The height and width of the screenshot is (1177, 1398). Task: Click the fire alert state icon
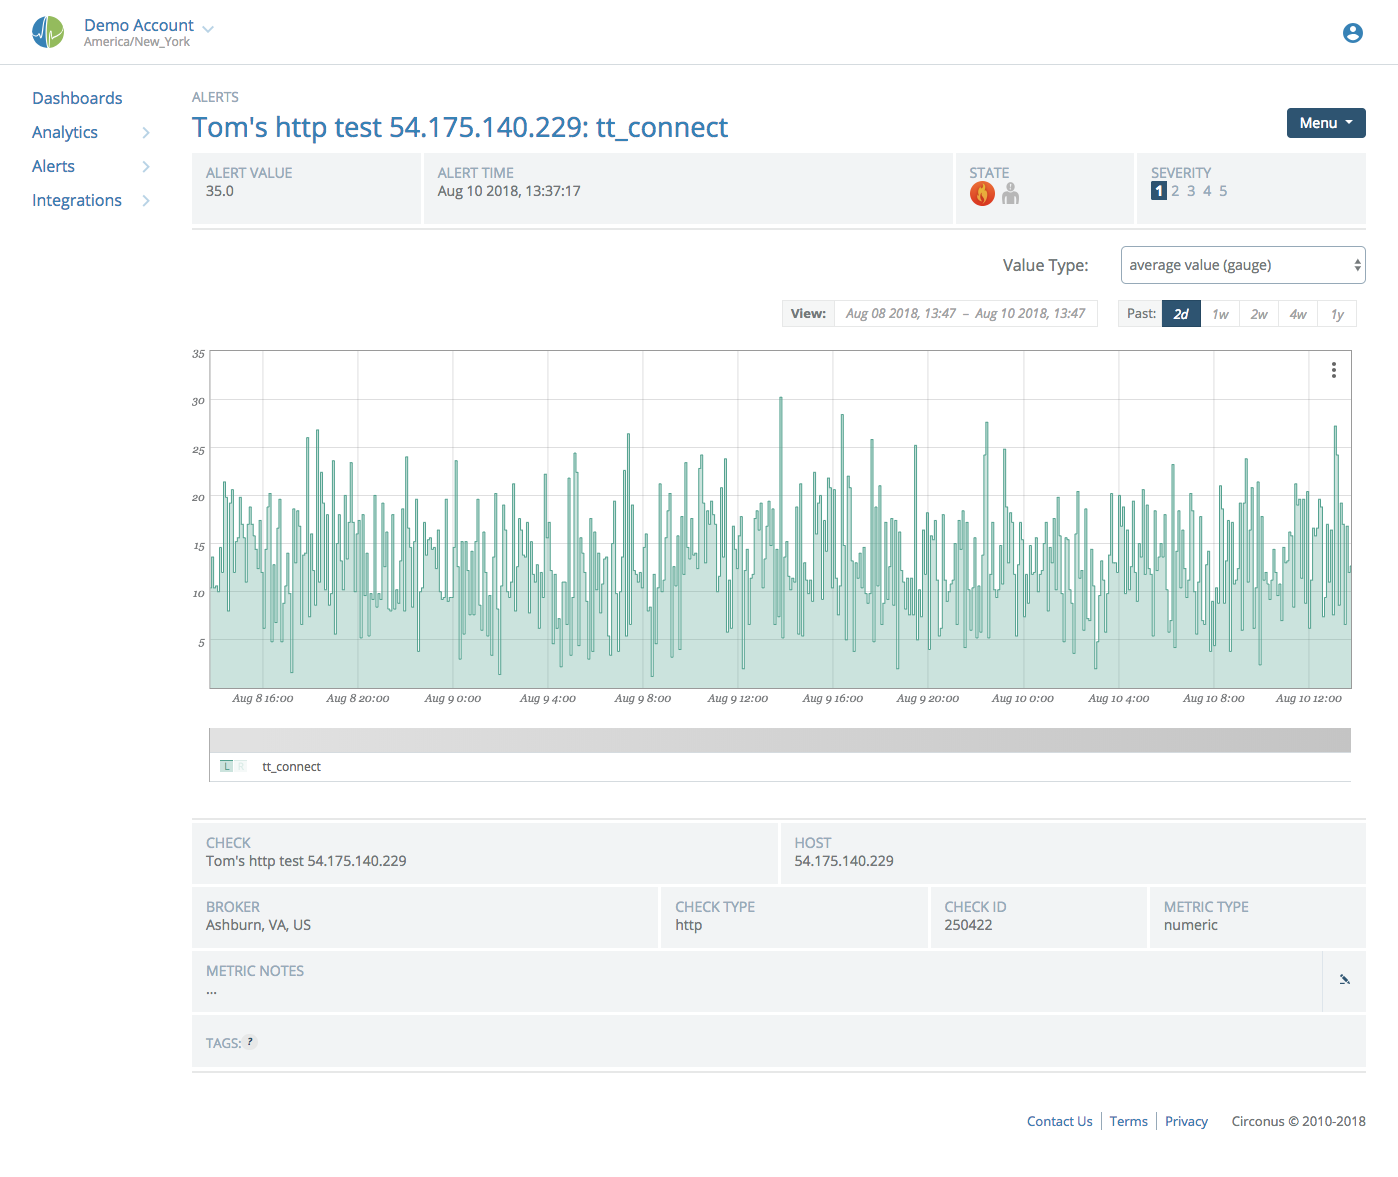[982, 194]
